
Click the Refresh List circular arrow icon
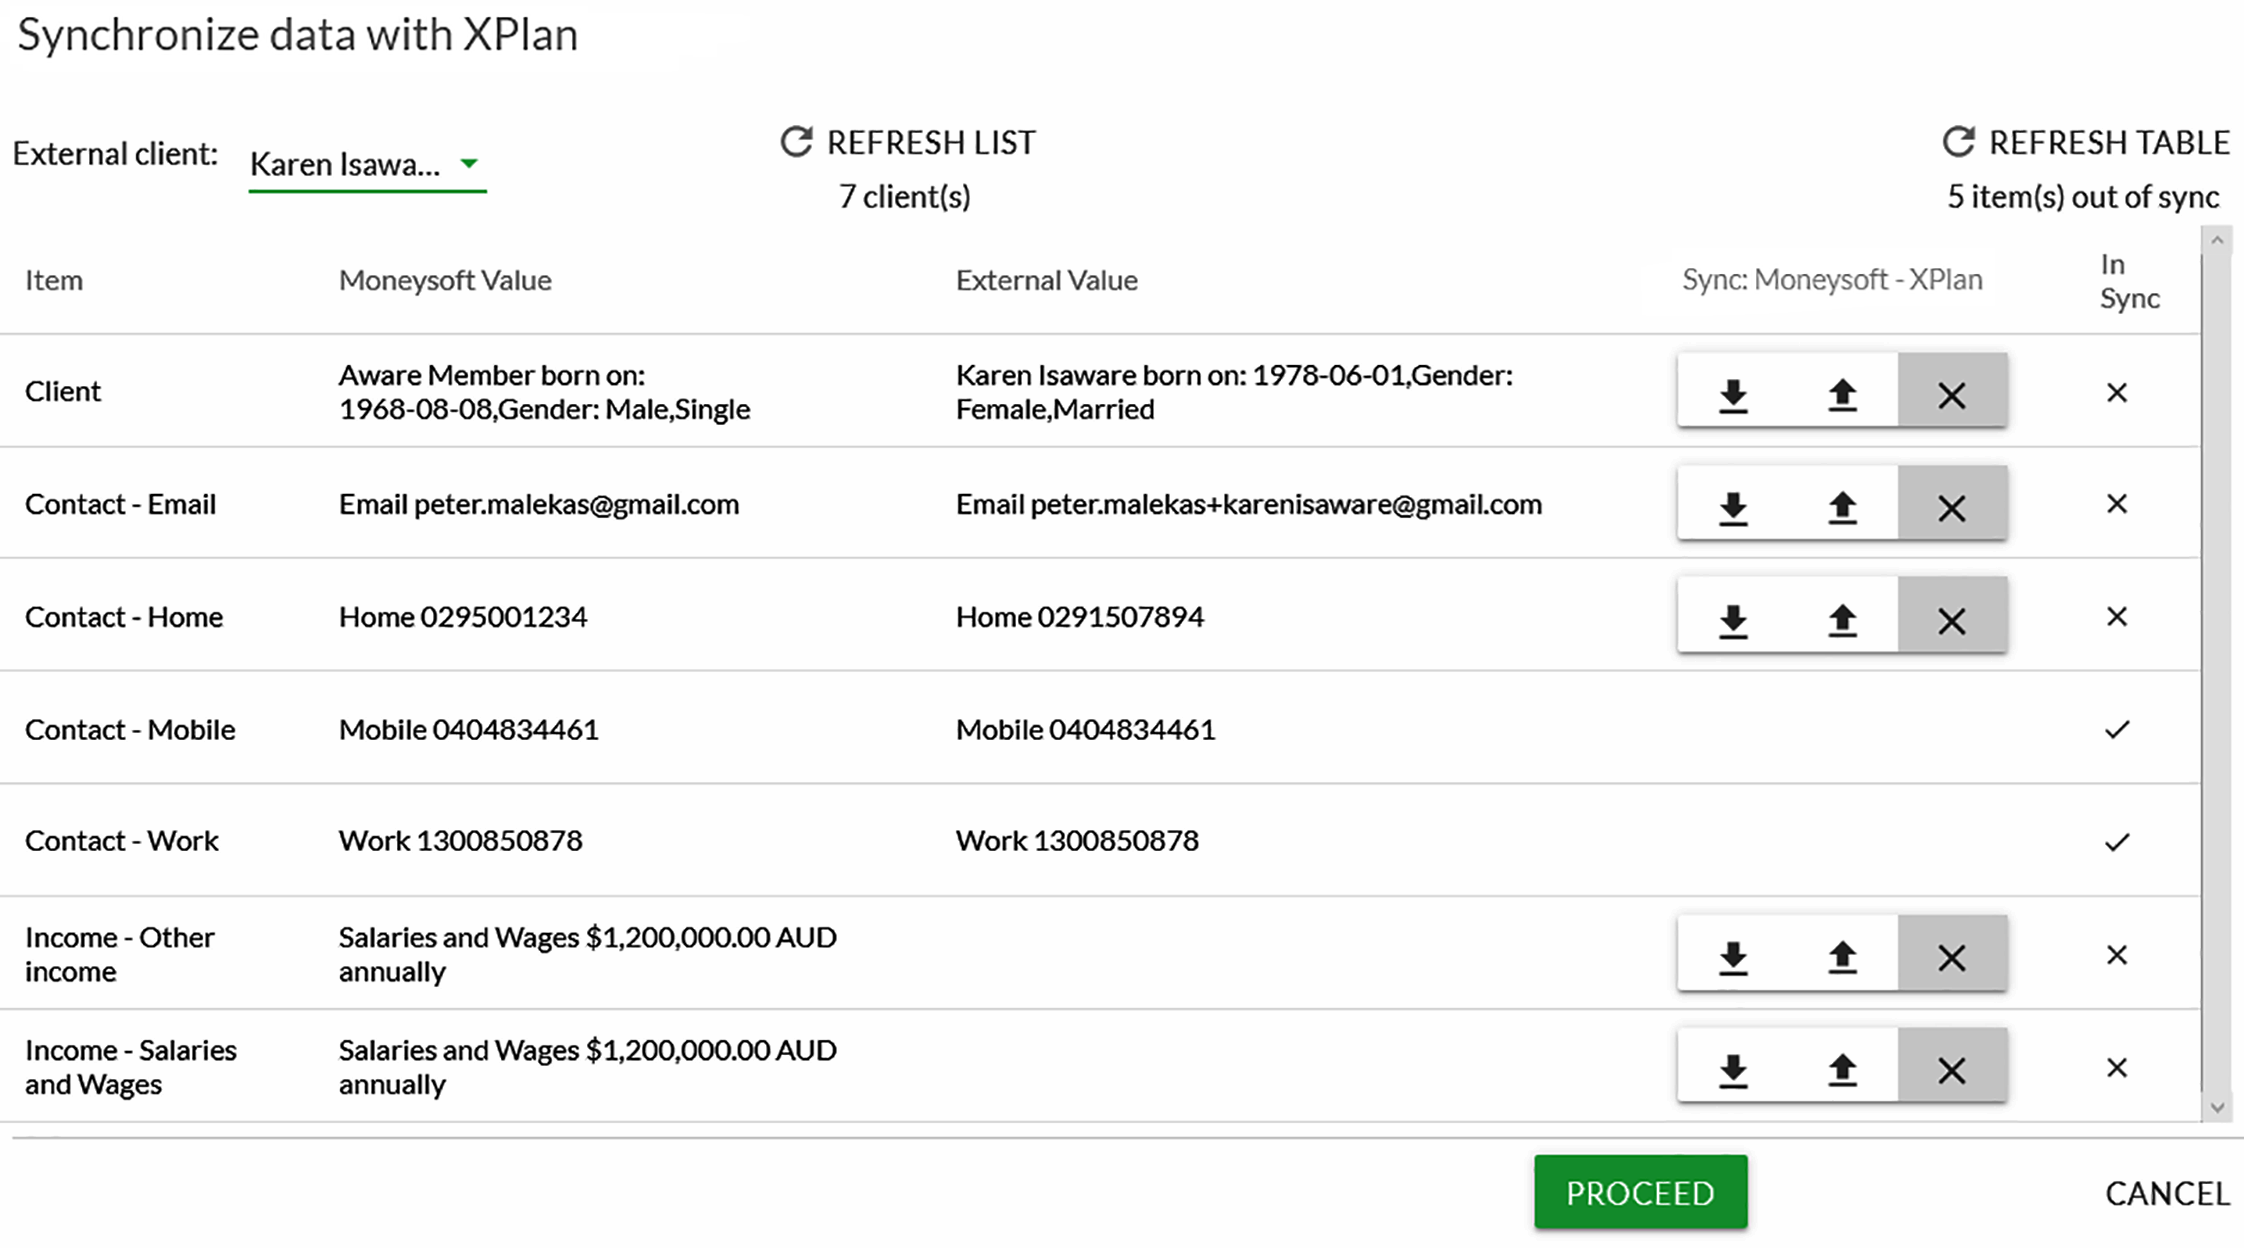[796, 142]
